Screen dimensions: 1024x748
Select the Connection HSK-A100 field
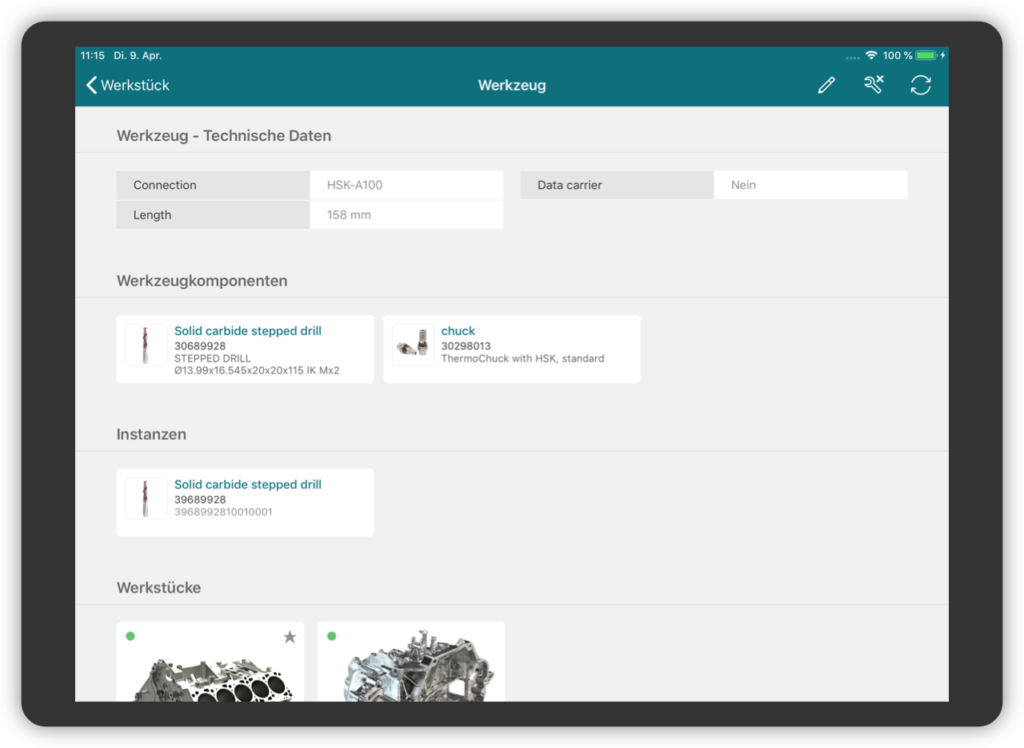click(406, 185)
